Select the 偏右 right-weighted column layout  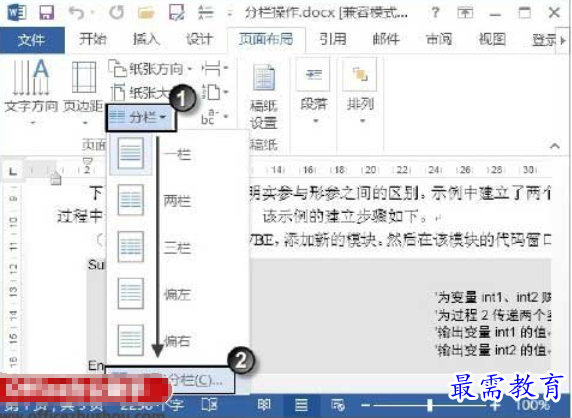click(177, 340)
